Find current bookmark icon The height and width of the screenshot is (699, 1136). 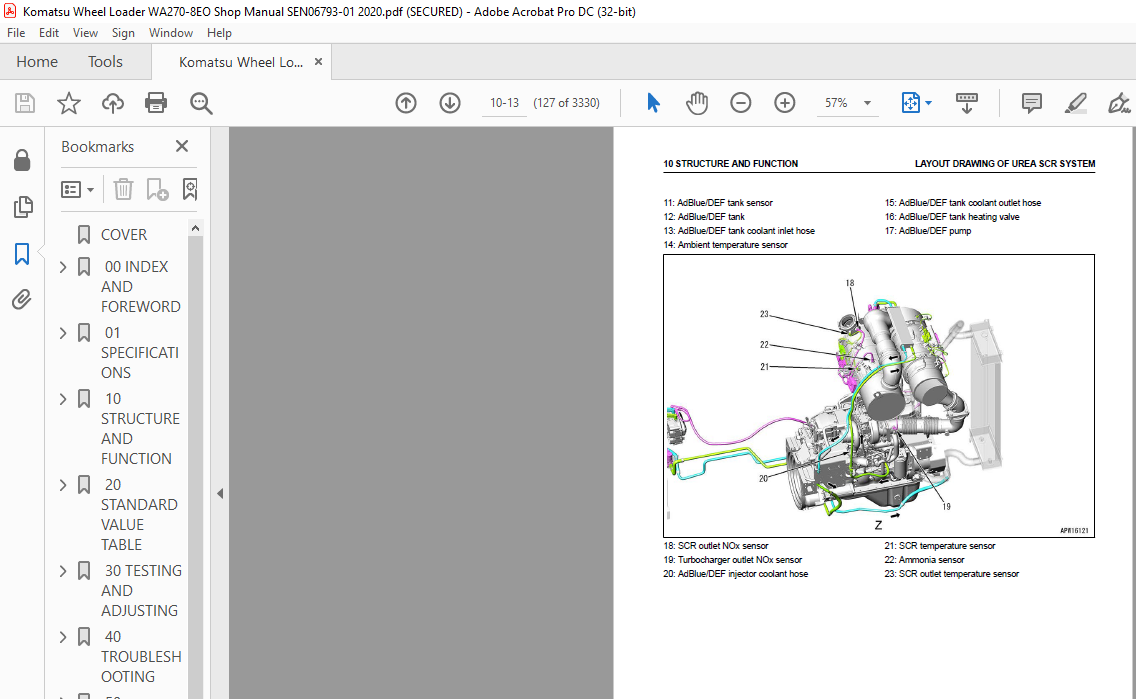(x=190, y=190)
